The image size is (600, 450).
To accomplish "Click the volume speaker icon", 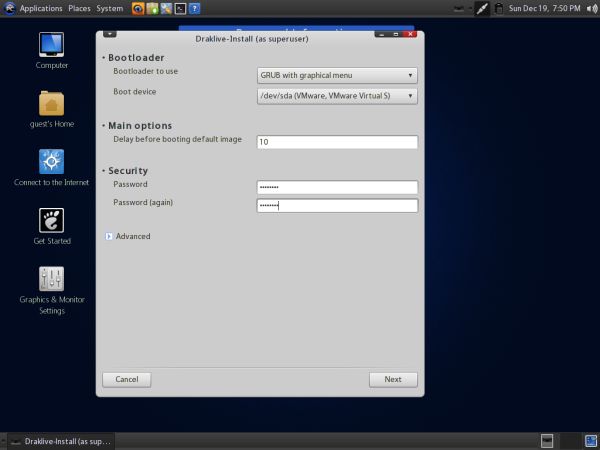I will pos(592,8).
